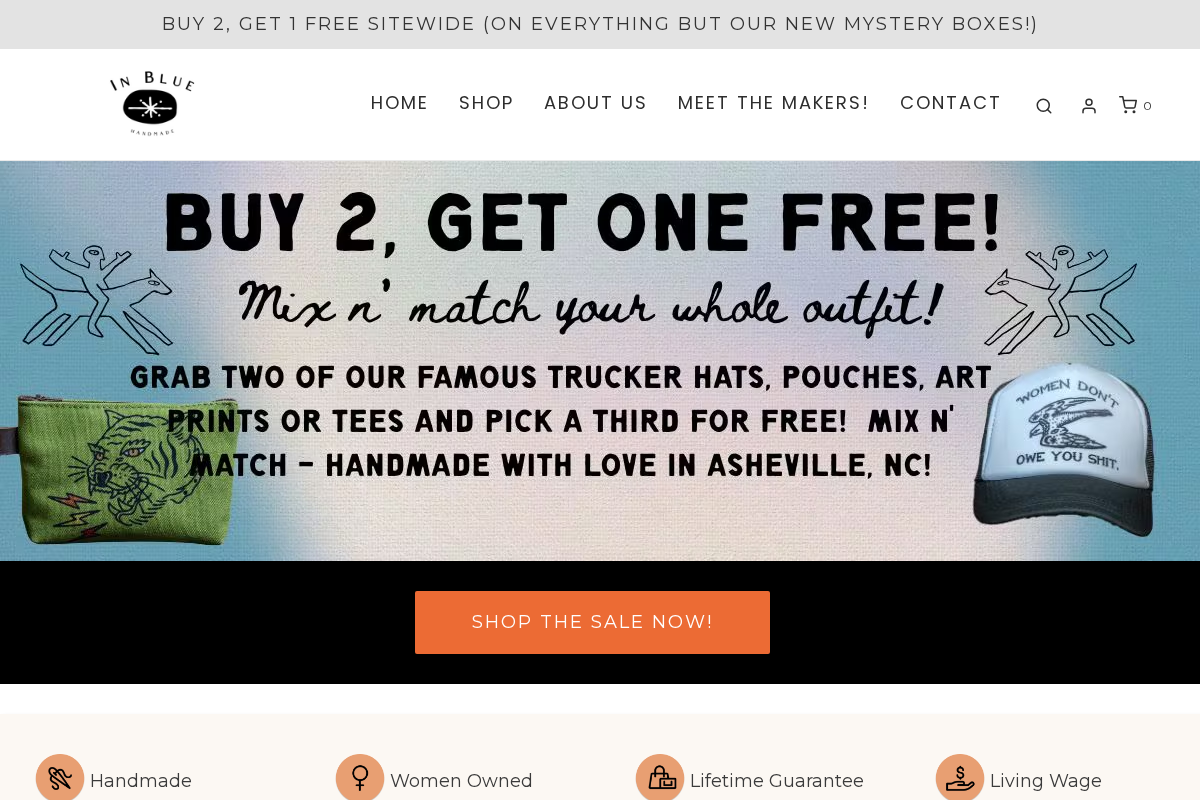Click the SHOP THE SALE NOW! button
The width and height of the screenshot is (1200, 800).
(592, 622)
